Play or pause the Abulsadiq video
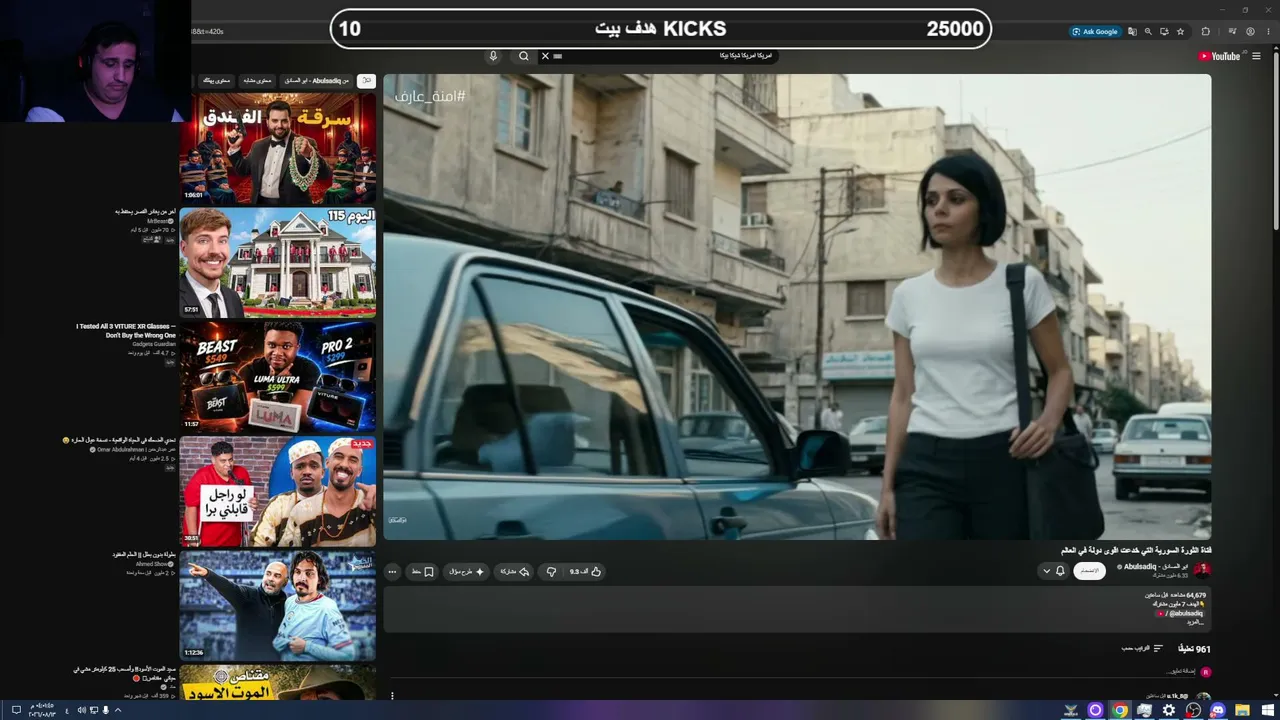 pos(797,307)
